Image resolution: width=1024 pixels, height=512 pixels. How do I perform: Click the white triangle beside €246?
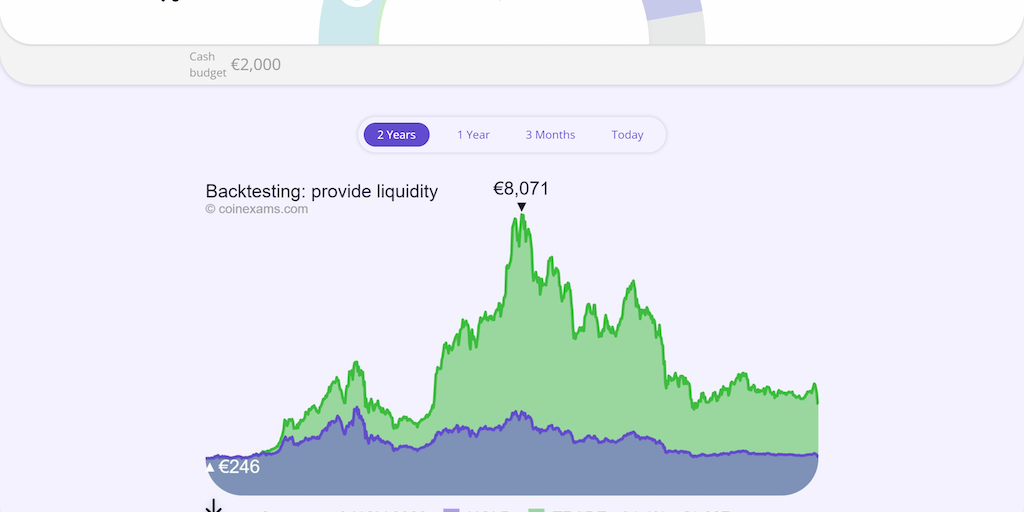tap(210, 467)
